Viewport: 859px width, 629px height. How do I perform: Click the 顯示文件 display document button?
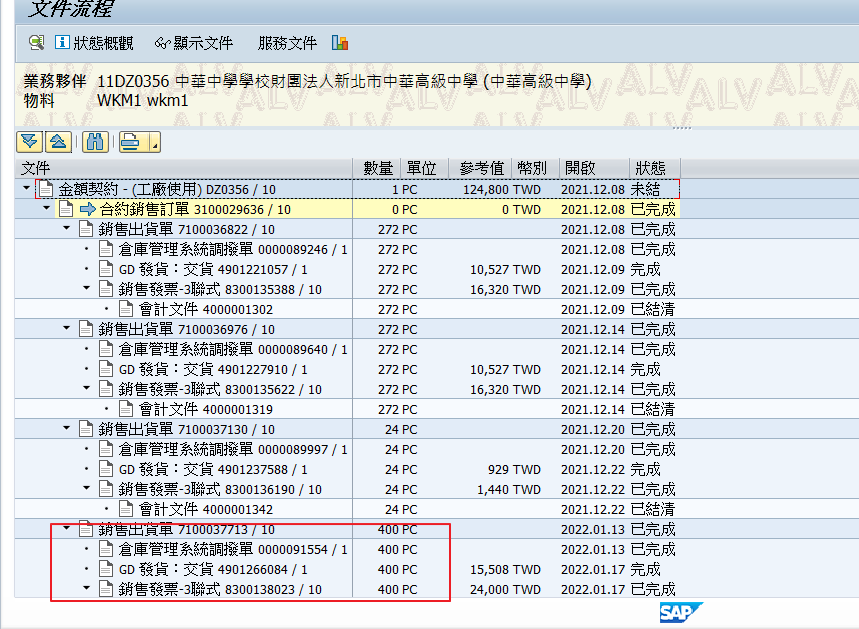tap(194, 43)
